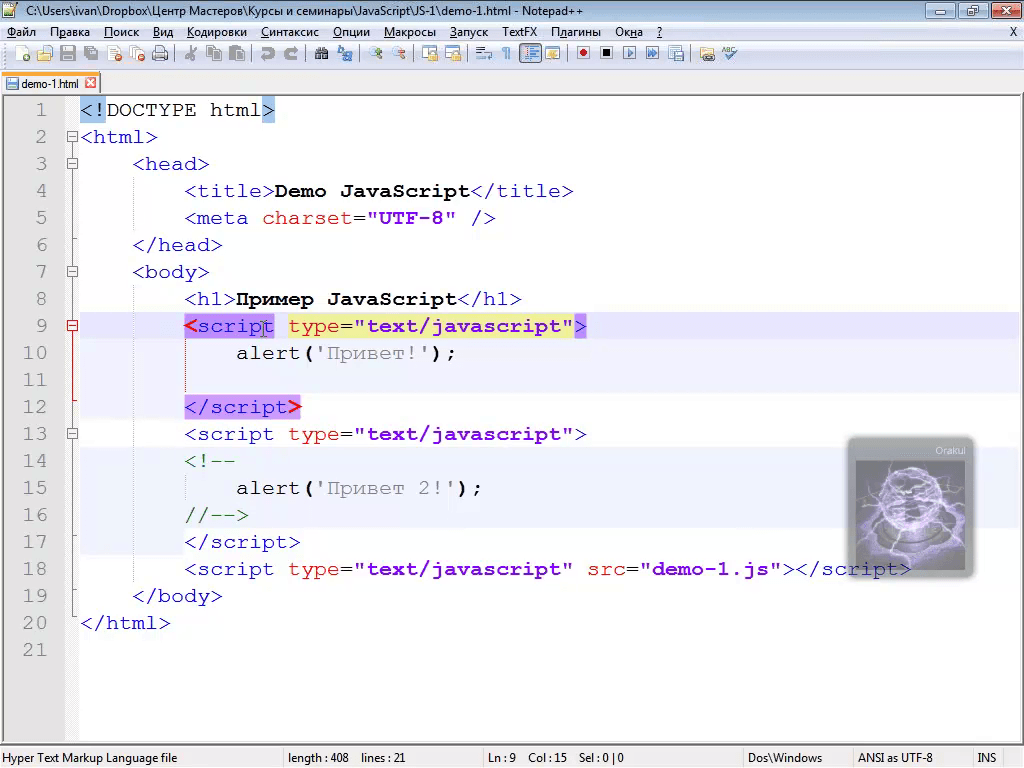The height and width of the screenshot is (768, 1024).
Task: Click the Zoom Out magnifier icon
Action: point(398,54)
